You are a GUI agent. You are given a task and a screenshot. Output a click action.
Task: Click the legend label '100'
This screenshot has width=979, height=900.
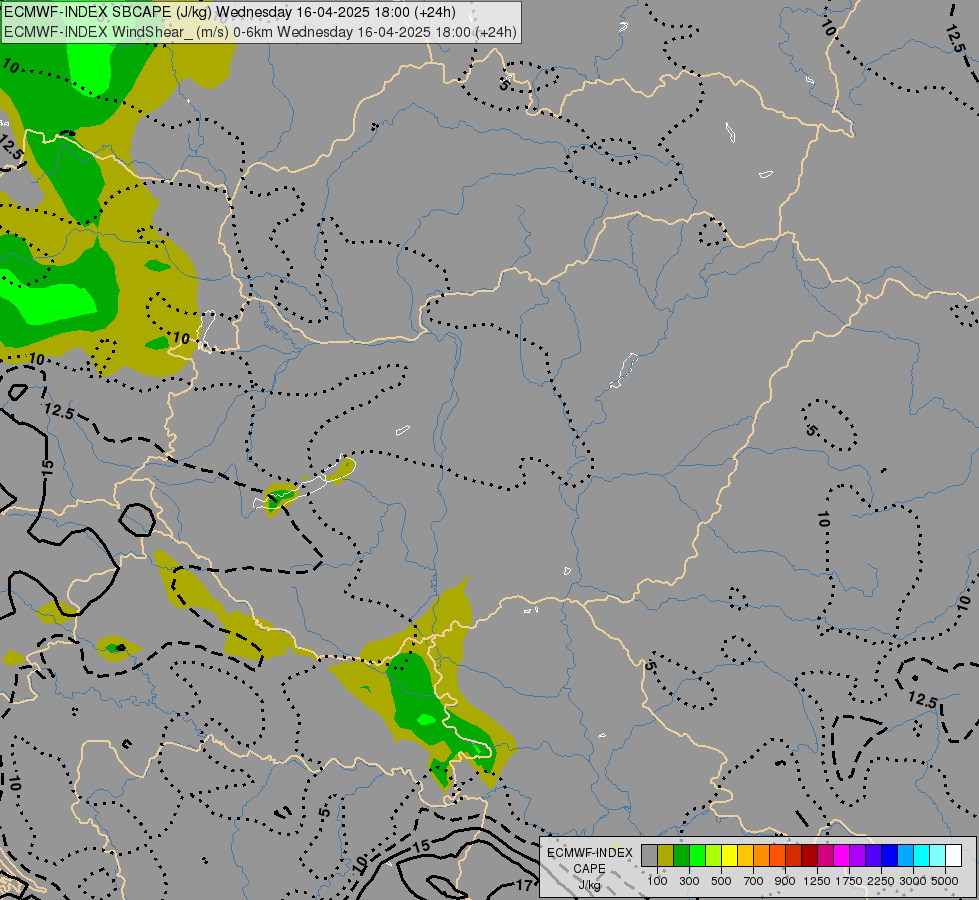tap(657, 881)
